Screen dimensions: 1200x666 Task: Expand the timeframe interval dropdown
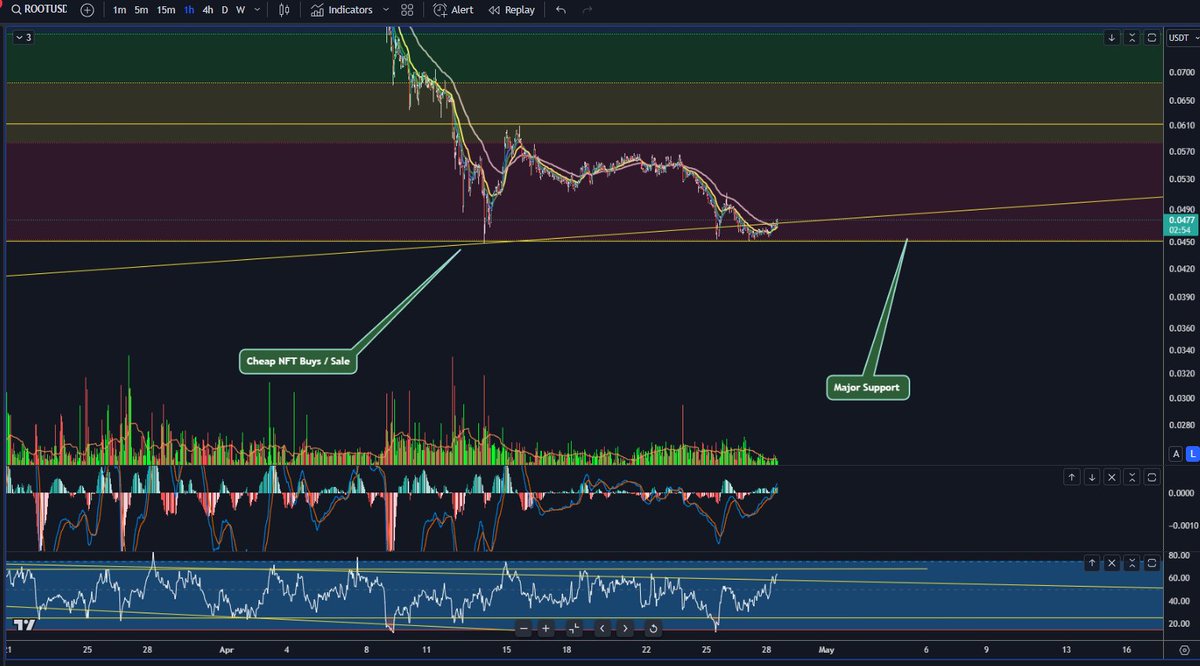pos(259,10)
